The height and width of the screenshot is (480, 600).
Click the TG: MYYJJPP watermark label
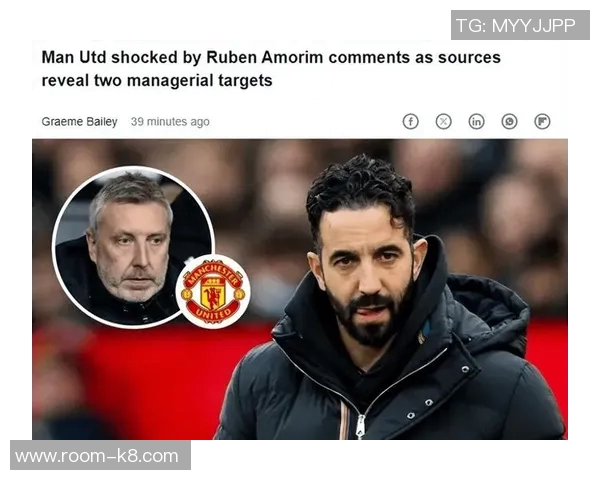(x=520, y=25)
